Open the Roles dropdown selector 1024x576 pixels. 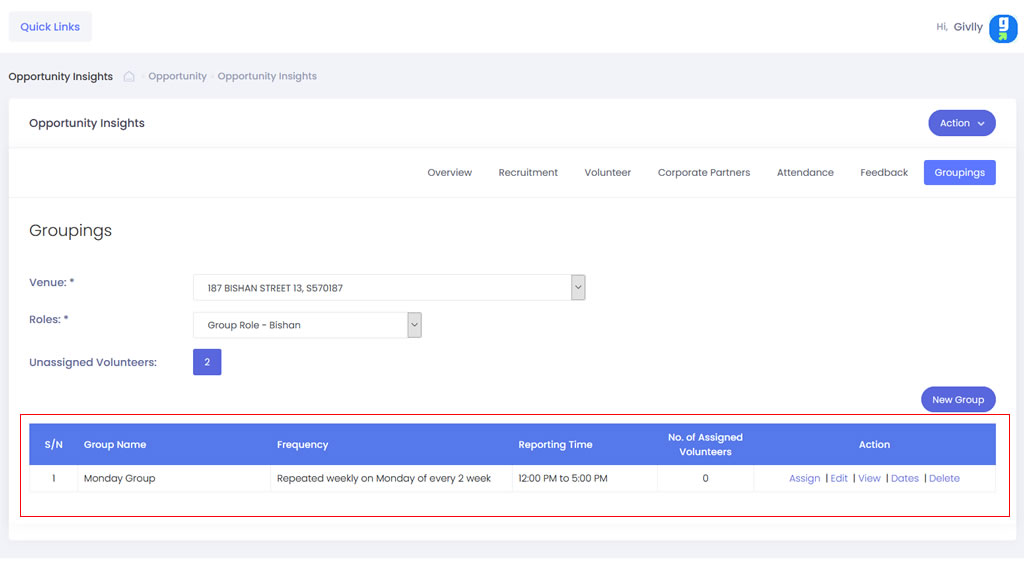(307, 325)
